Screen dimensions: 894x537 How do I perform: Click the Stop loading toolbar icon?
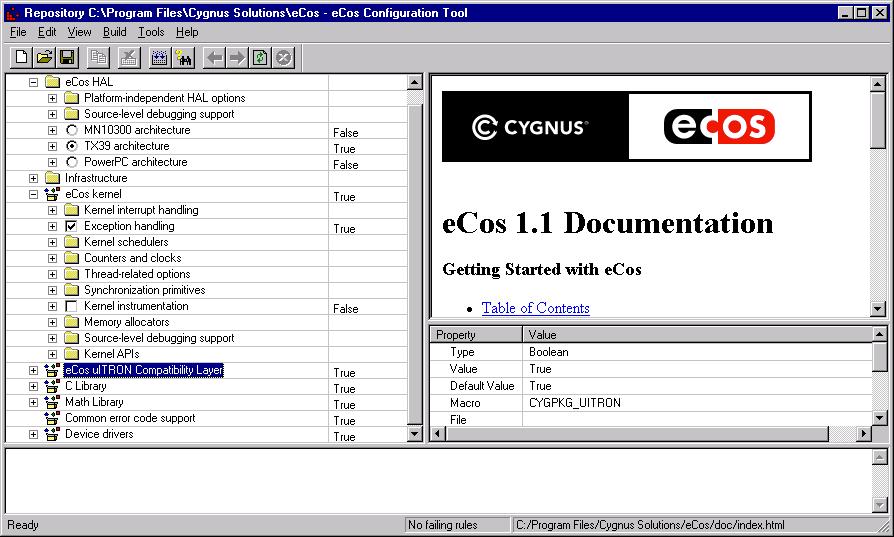point(283,57)
